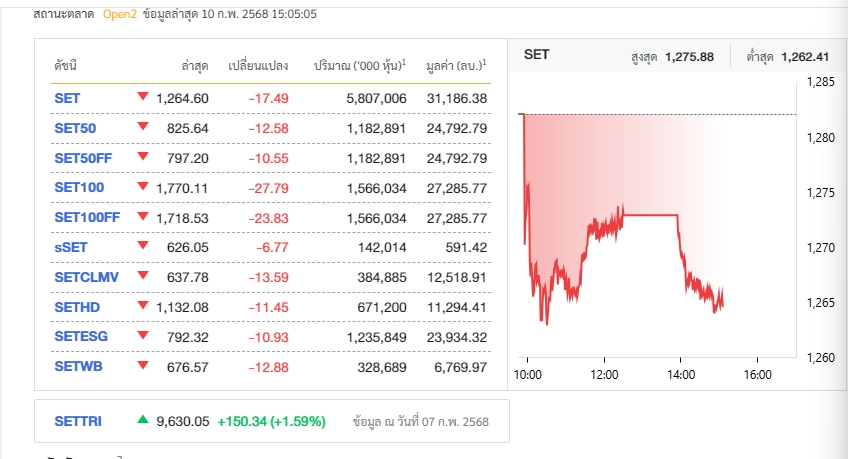848x459 pixels.
Task: Click the SET50FF index name
Action: [x=82, y=158]
